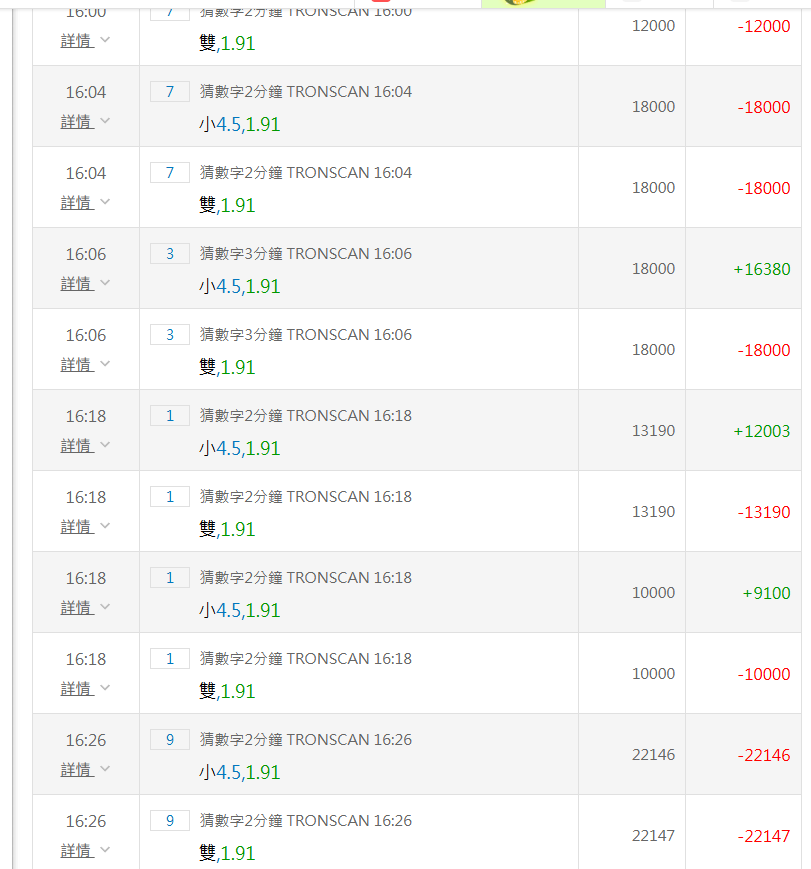Open 詳情 for the -22147 losing row
811x869 pixels.
tap(76, 850)
